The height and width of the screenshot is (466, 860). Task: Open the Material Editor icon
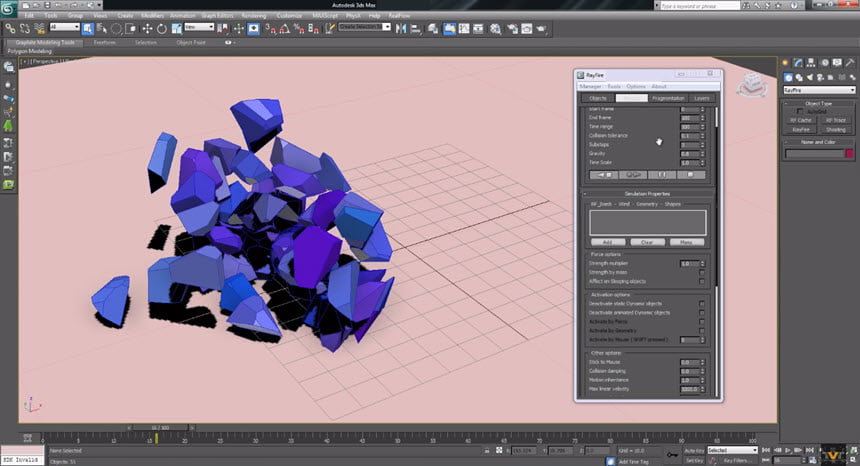tap(495, 28)
